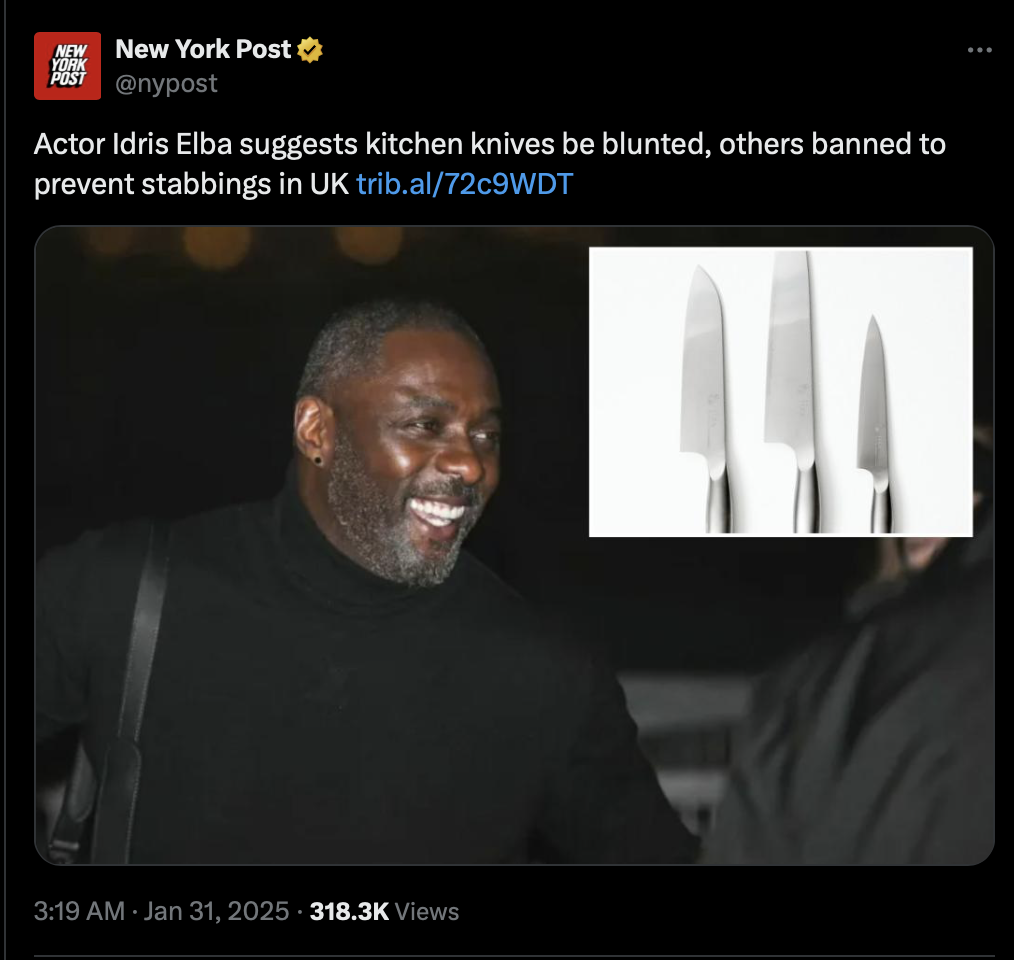Click the small paring knife on right
This screenshot has width=1014, height=960.
coord(876,424)
